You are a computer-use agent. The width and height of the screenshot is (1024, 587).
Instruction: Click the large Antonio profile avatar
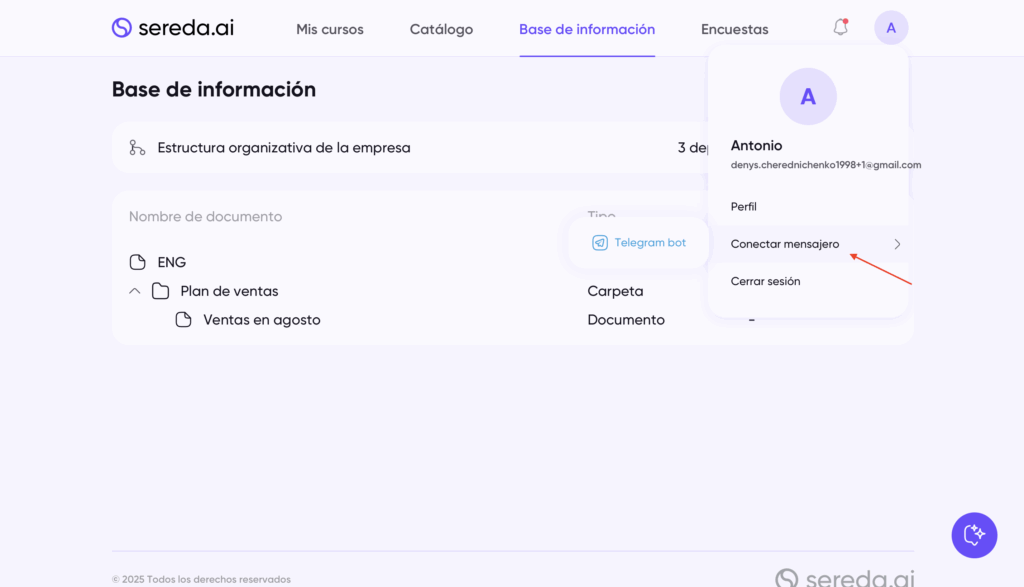point(808,97)
